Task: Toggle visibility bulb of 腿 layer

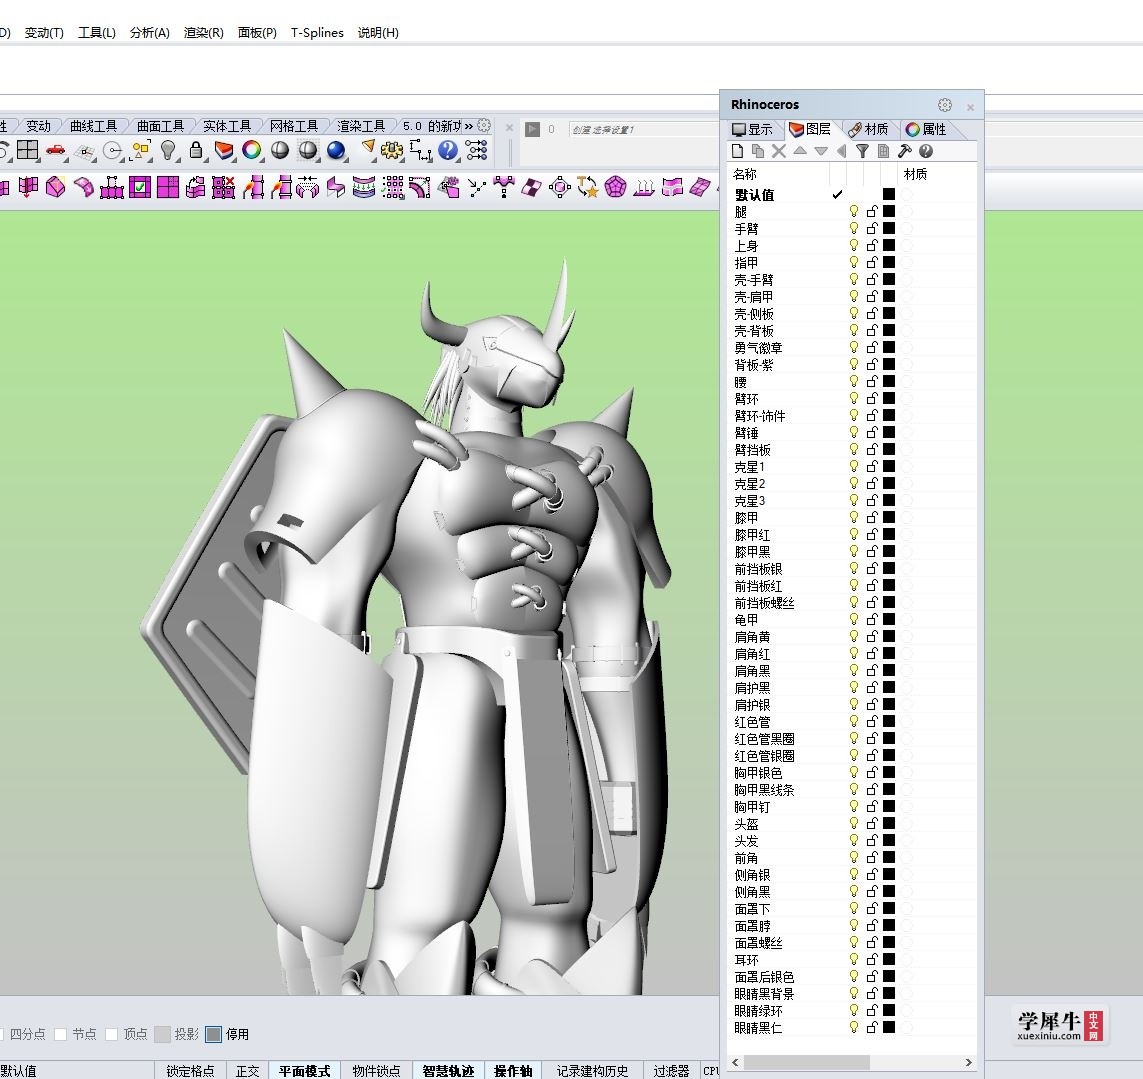Action: (854, 211)
